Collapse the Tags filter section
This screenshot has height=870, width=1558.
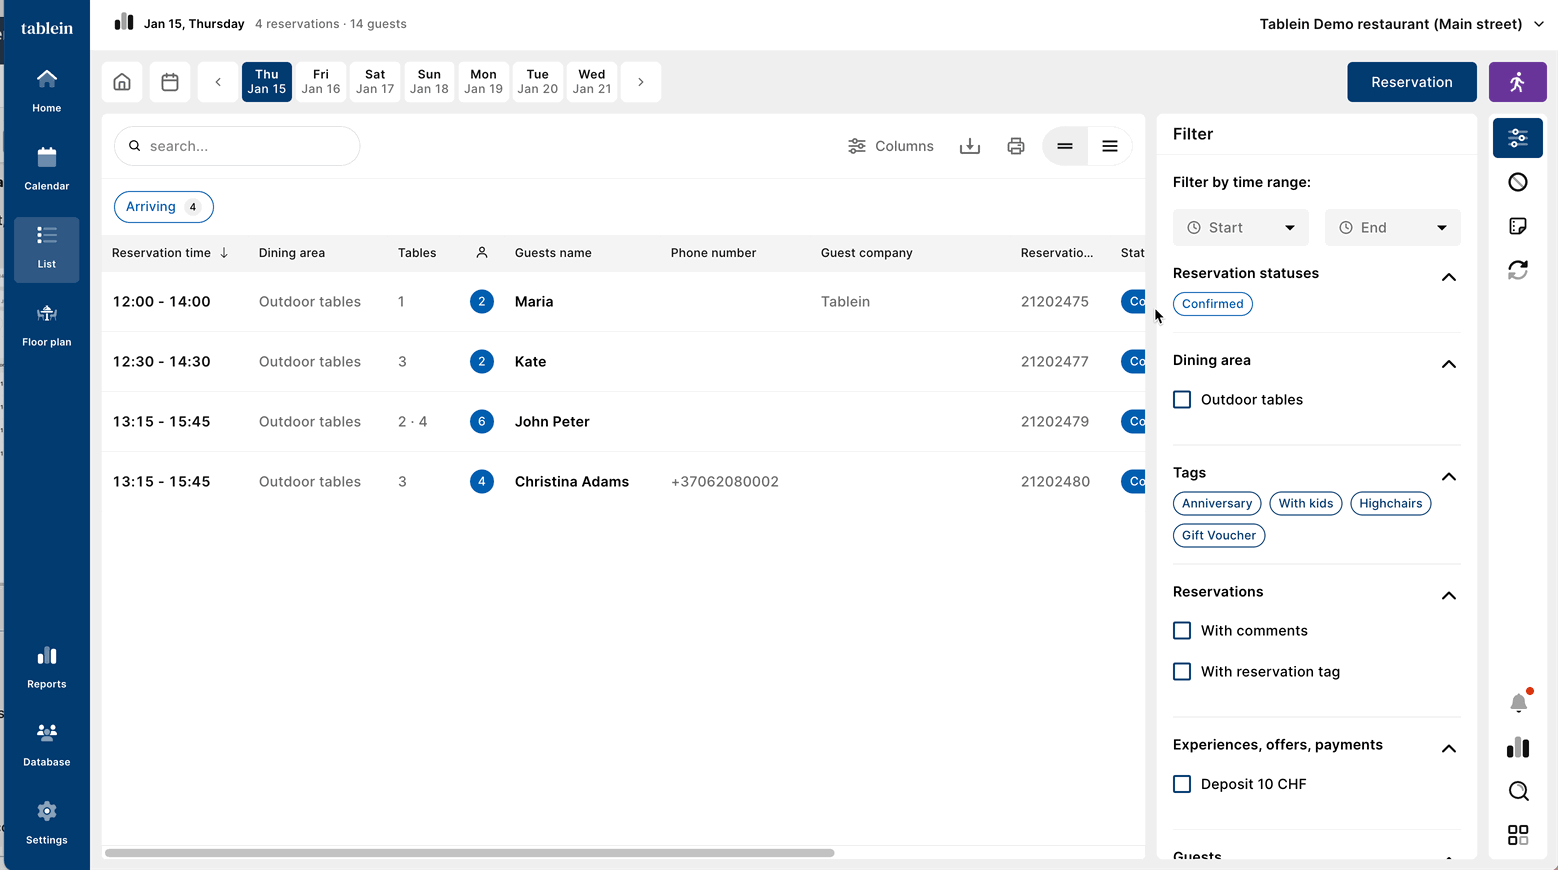[1448, 476]
